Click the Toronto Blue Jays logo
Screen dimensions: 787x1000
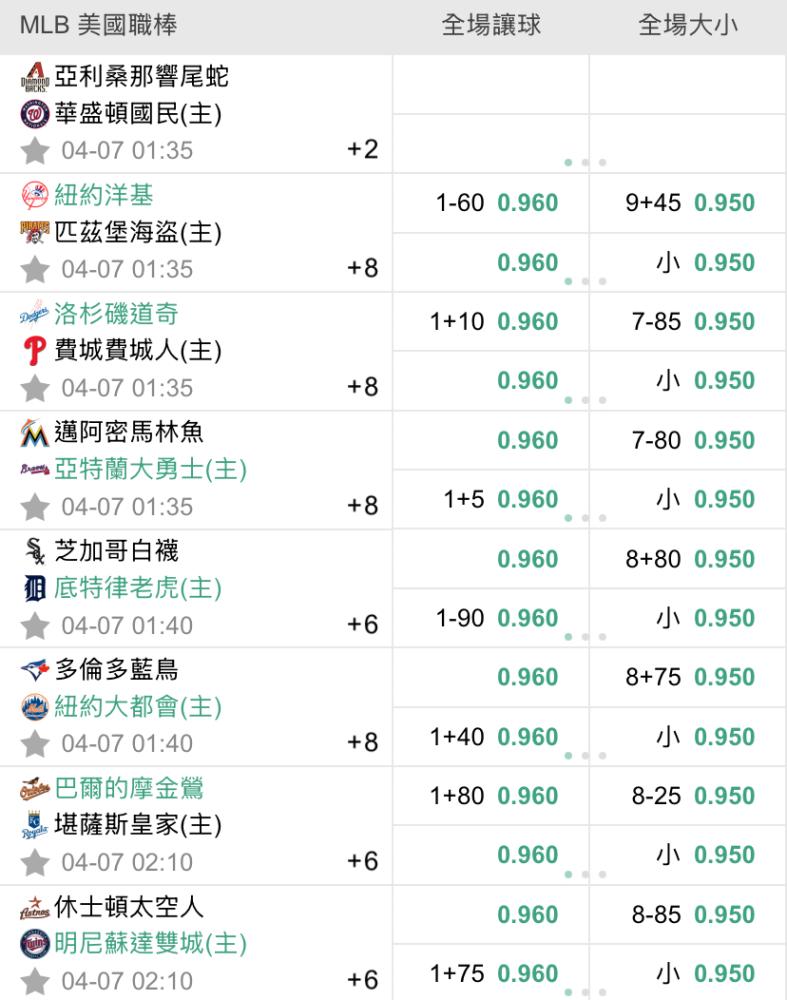pyautogui.click(x=35, y=670)
